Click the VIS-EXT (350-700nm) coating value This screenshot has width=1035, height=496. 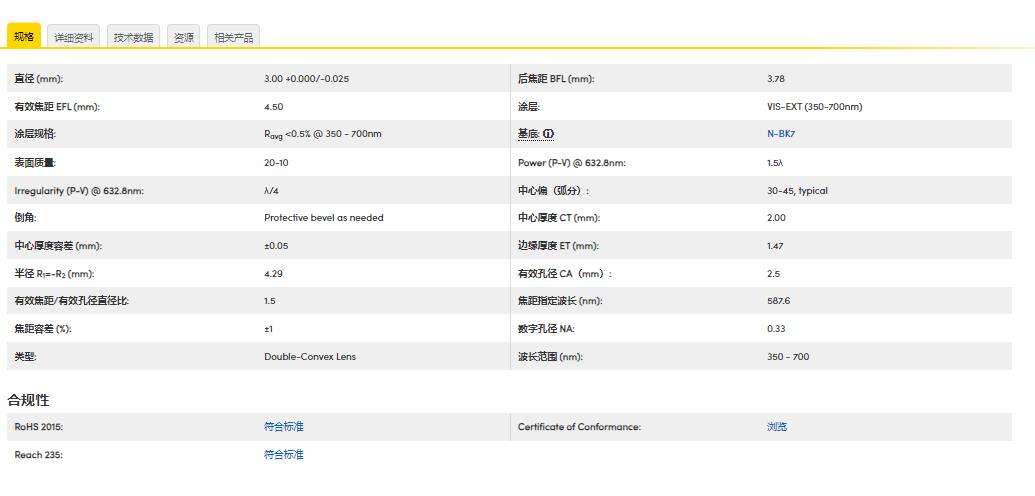tap(814, 107)
